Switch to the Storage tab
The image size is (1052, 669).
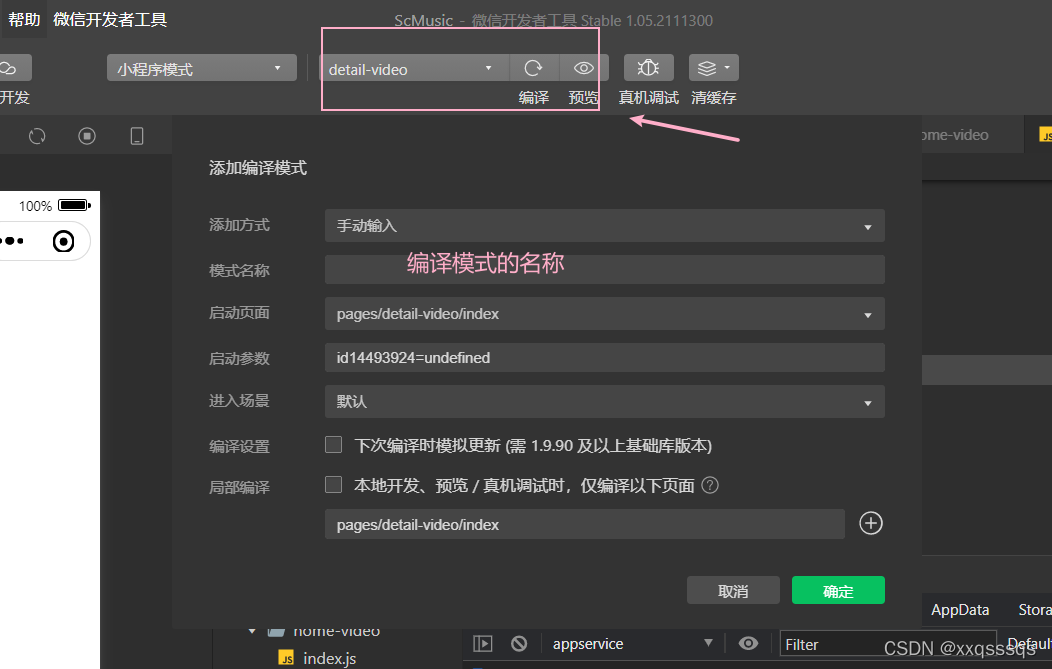click(1035, 610)
